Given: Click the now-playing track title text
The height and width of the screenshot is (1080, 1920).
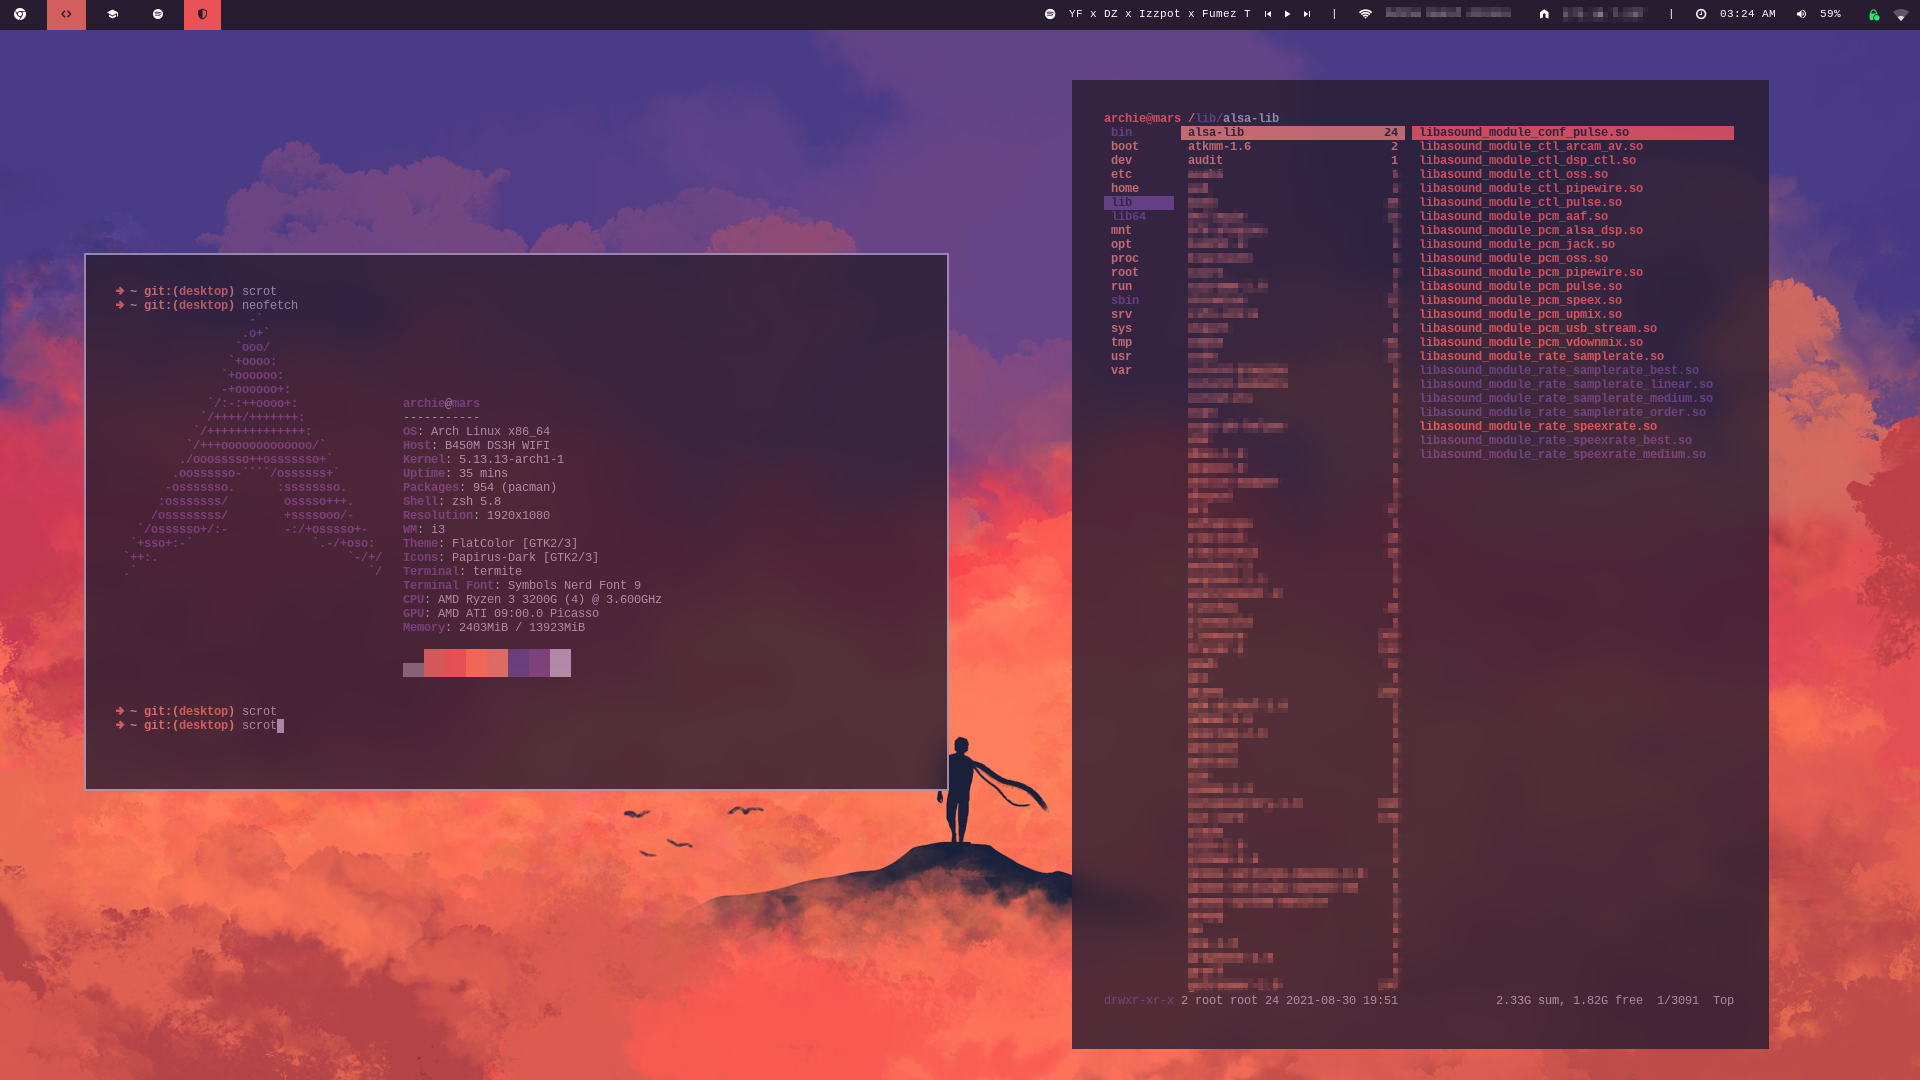Looking at the screenshot, I should 1160,14.
